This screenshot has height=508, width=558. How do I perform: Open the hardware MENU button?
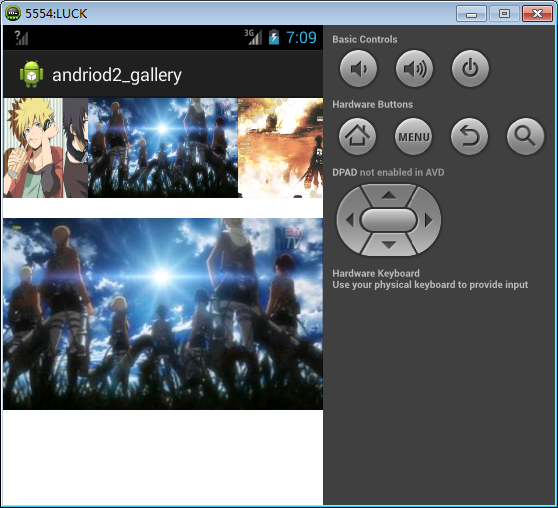(x=414, y=136)
